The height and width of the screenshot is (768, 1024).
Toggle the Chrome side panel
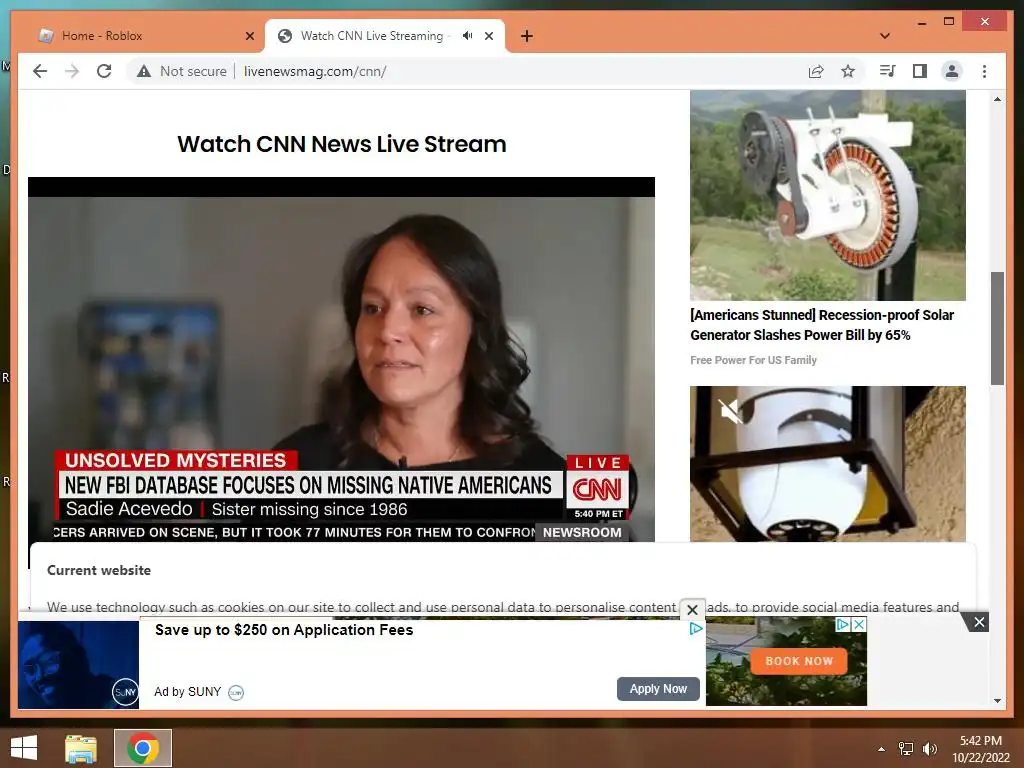click(920, 71)
